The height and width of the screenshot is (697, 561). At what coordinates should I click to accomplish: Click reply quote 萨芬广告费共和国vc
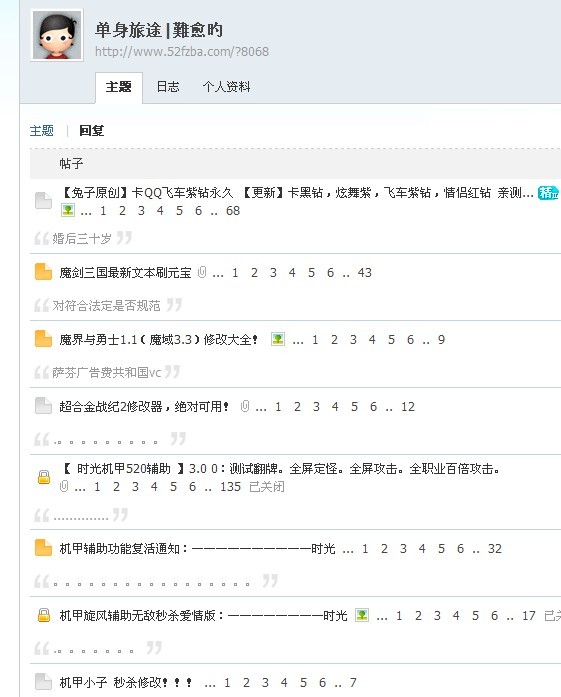pos(107,373)
